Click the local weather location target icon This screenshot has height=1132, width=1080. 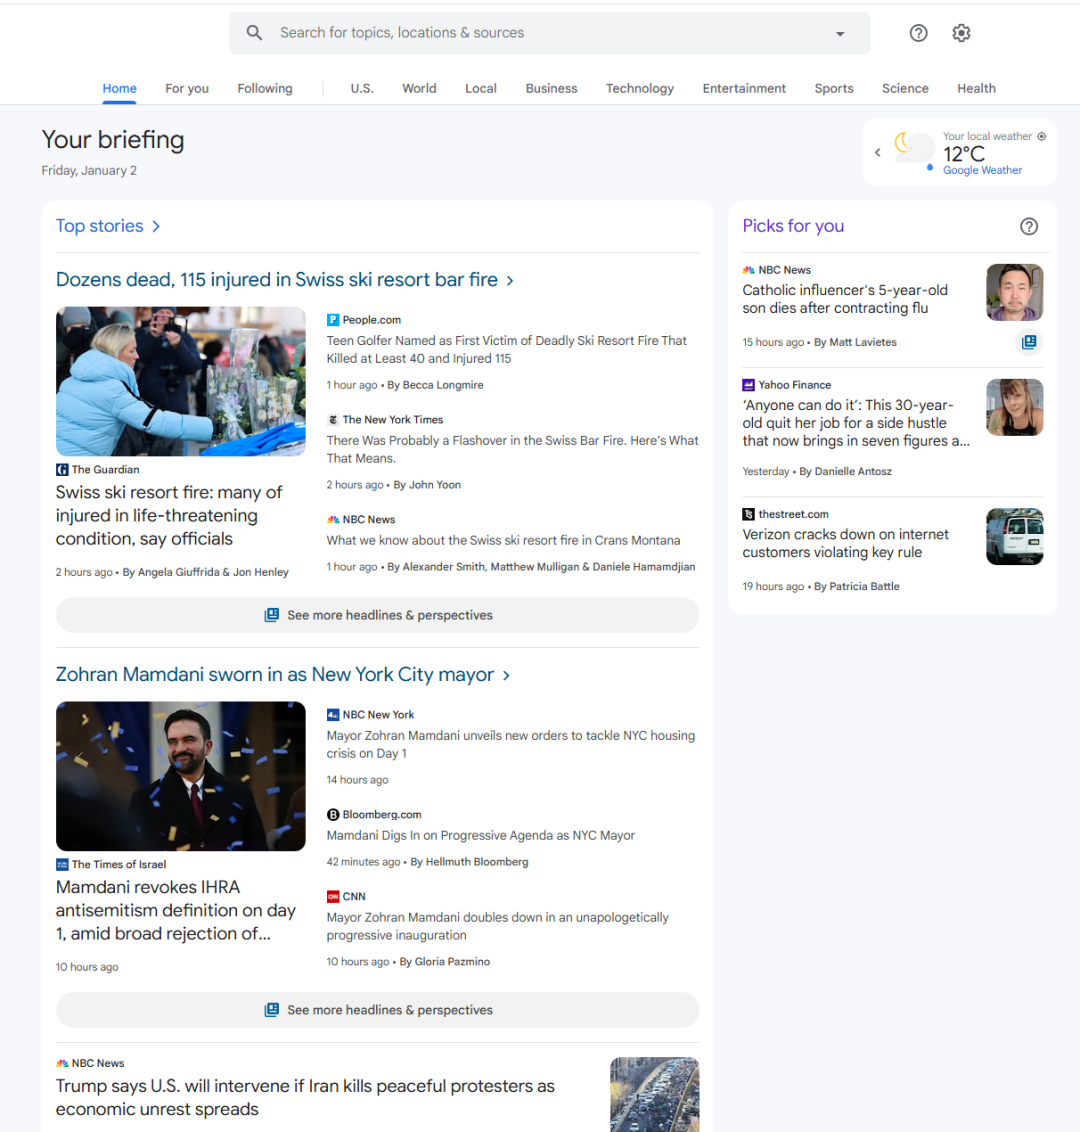(1042, 136)
